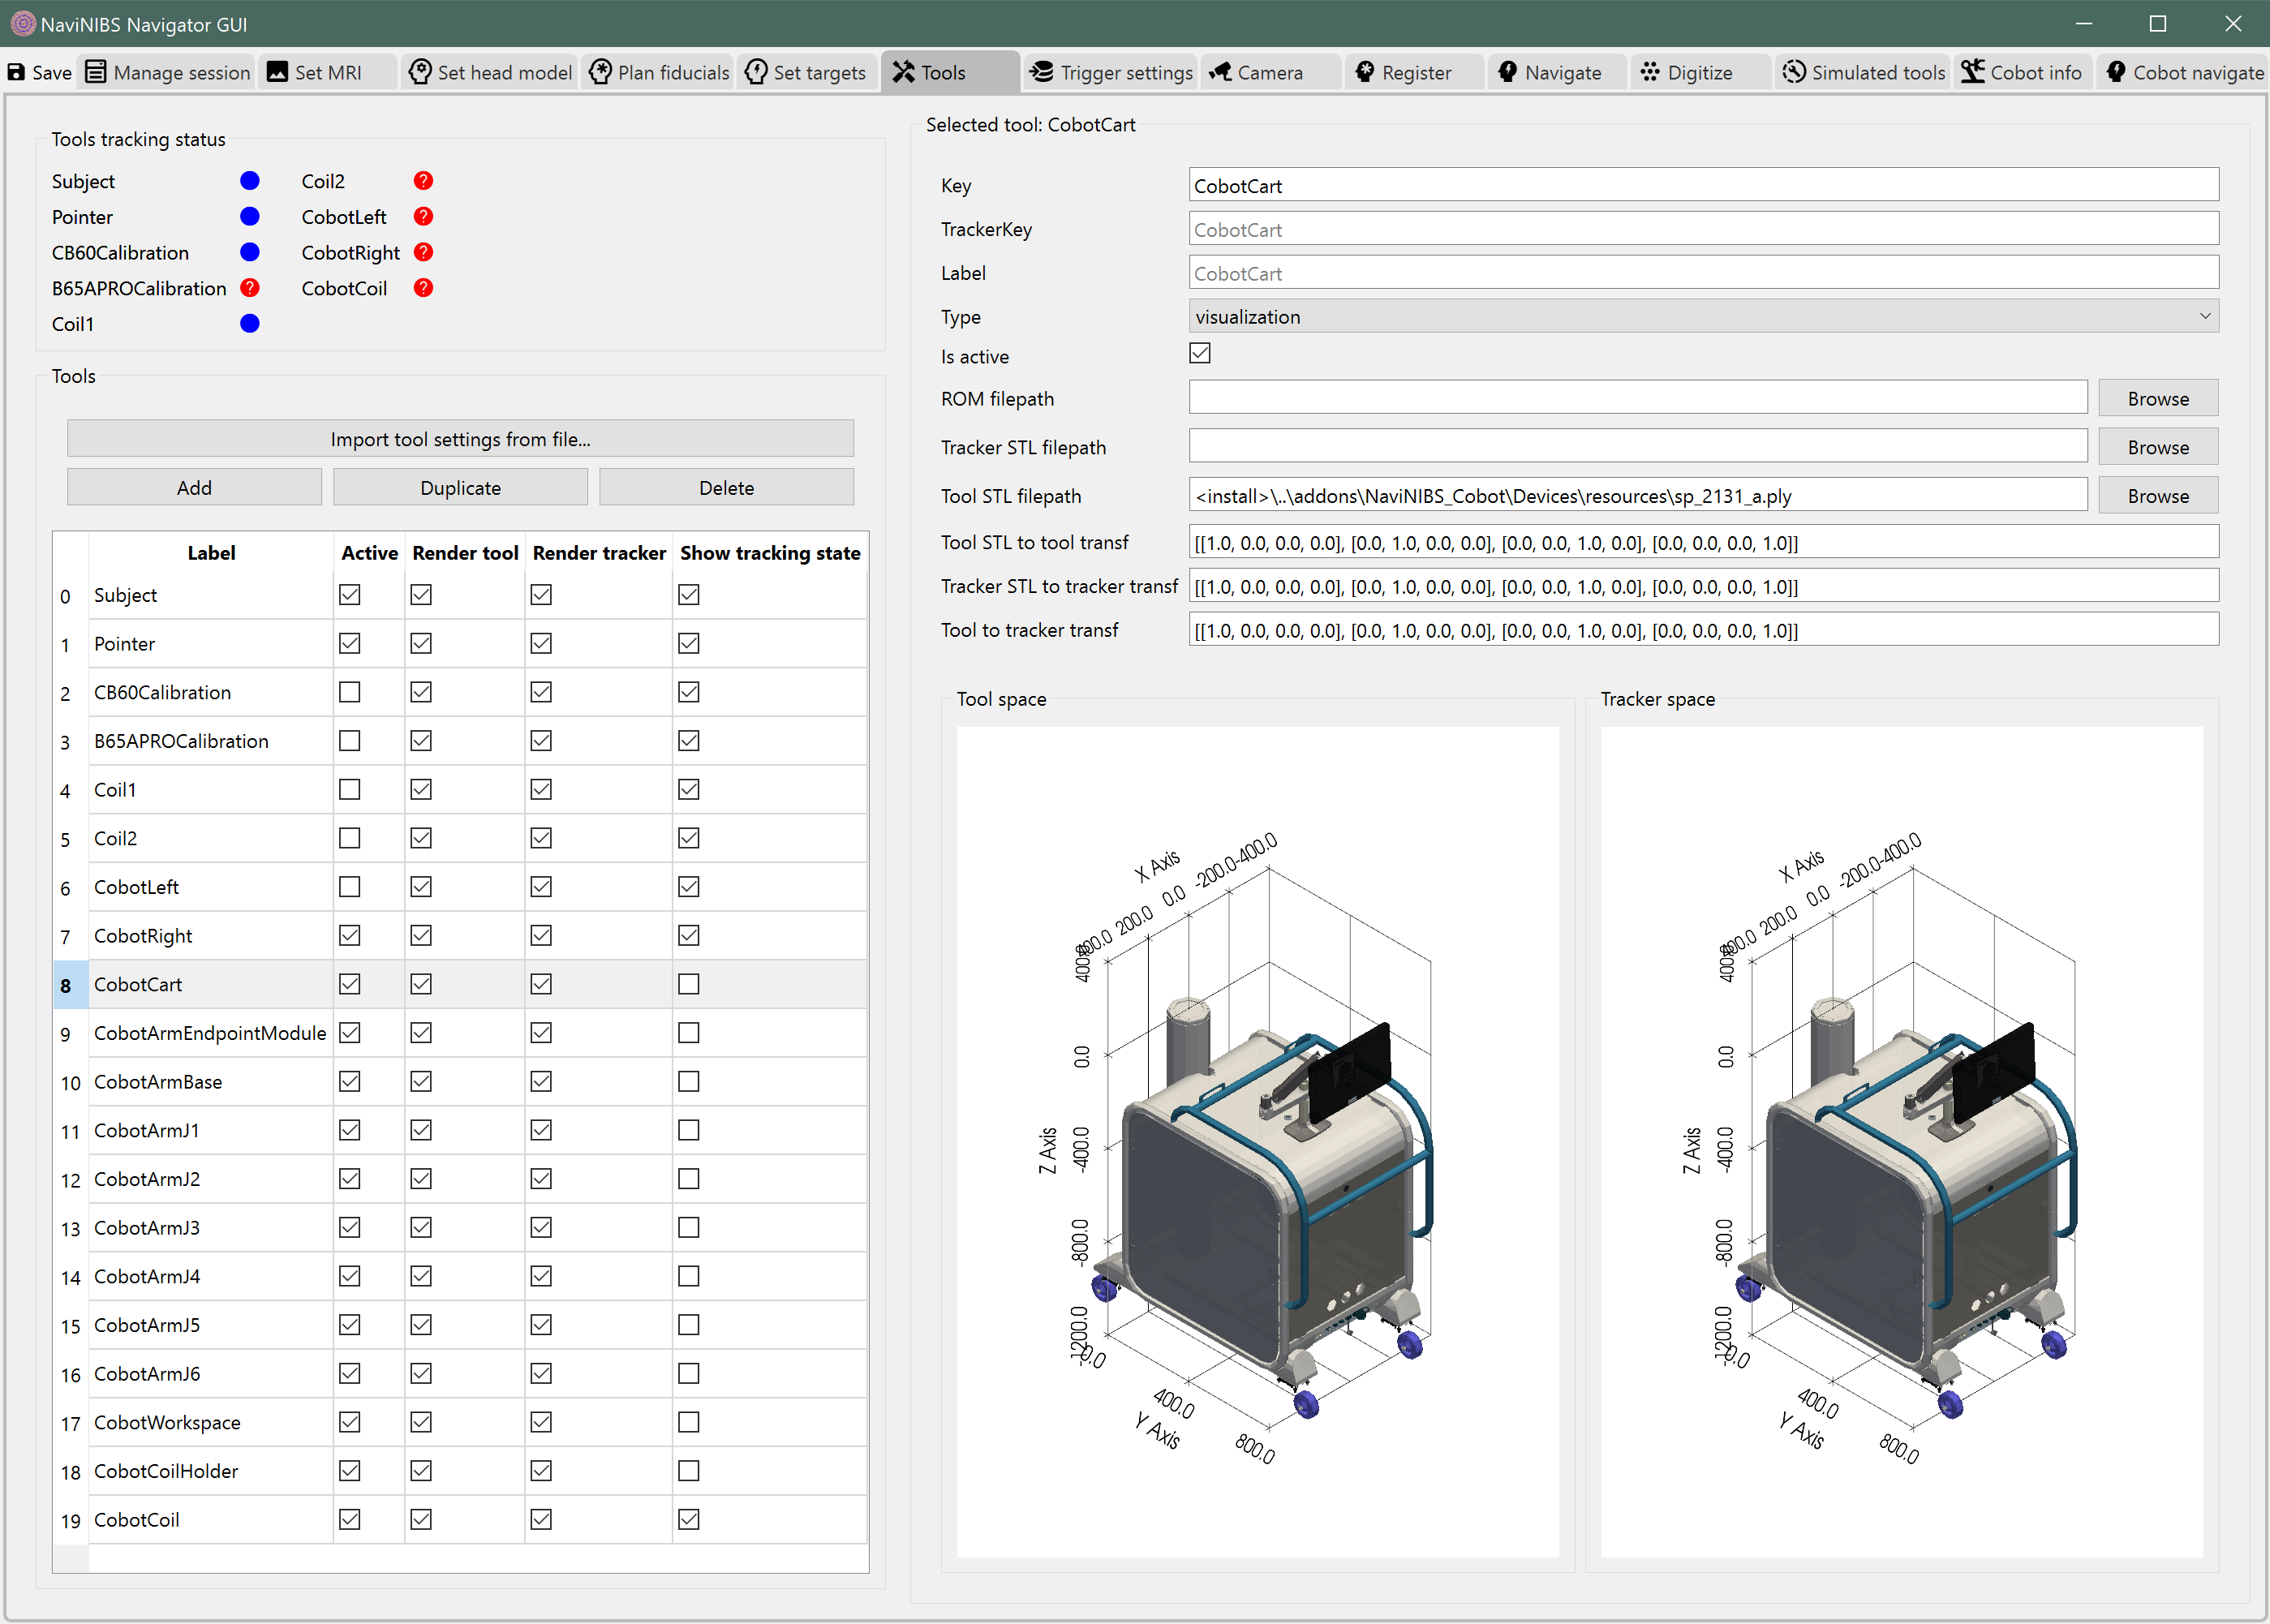Click Import tool settings from file button
The height and width of the screenshot is (1624, 2270).
(460, 439)
